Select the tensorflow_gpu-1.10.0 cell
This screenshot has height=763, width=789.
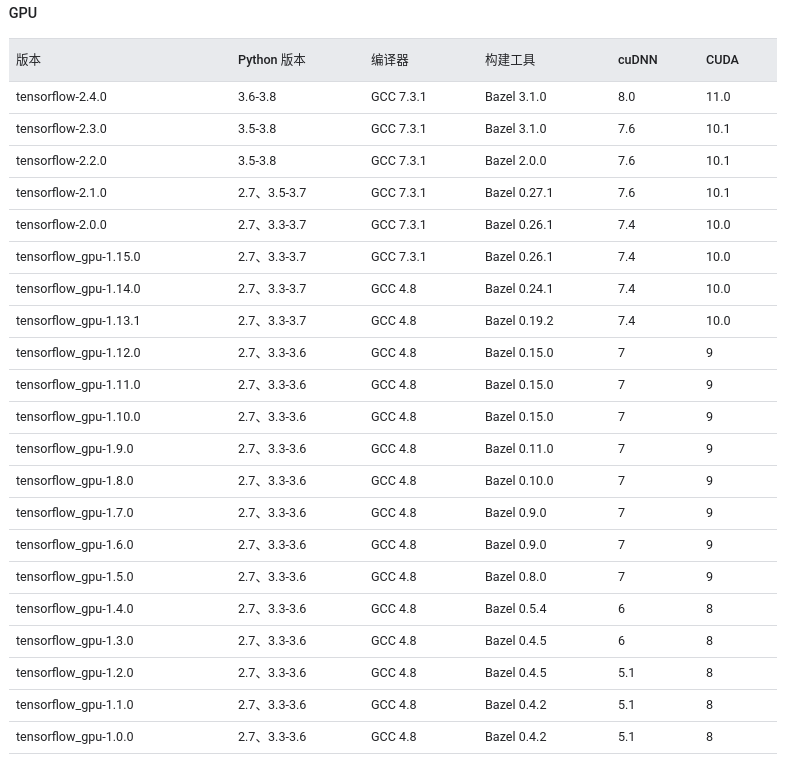78,417
